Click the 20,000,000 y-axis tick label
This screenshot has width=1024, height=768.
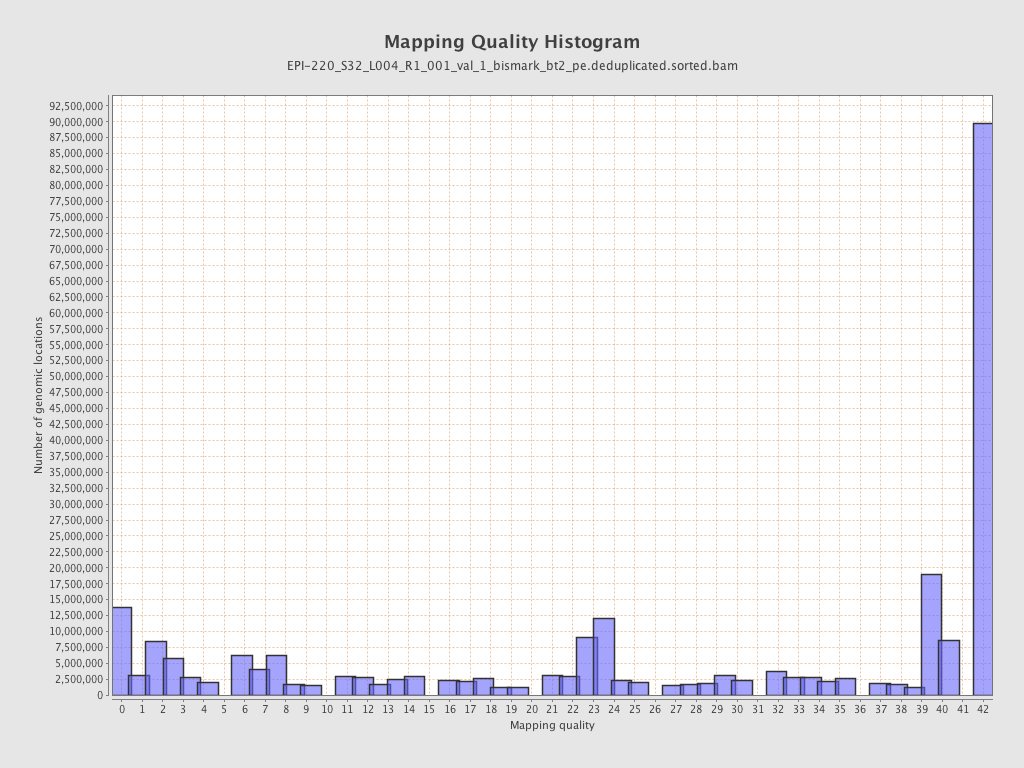click(x=76, y=568)
